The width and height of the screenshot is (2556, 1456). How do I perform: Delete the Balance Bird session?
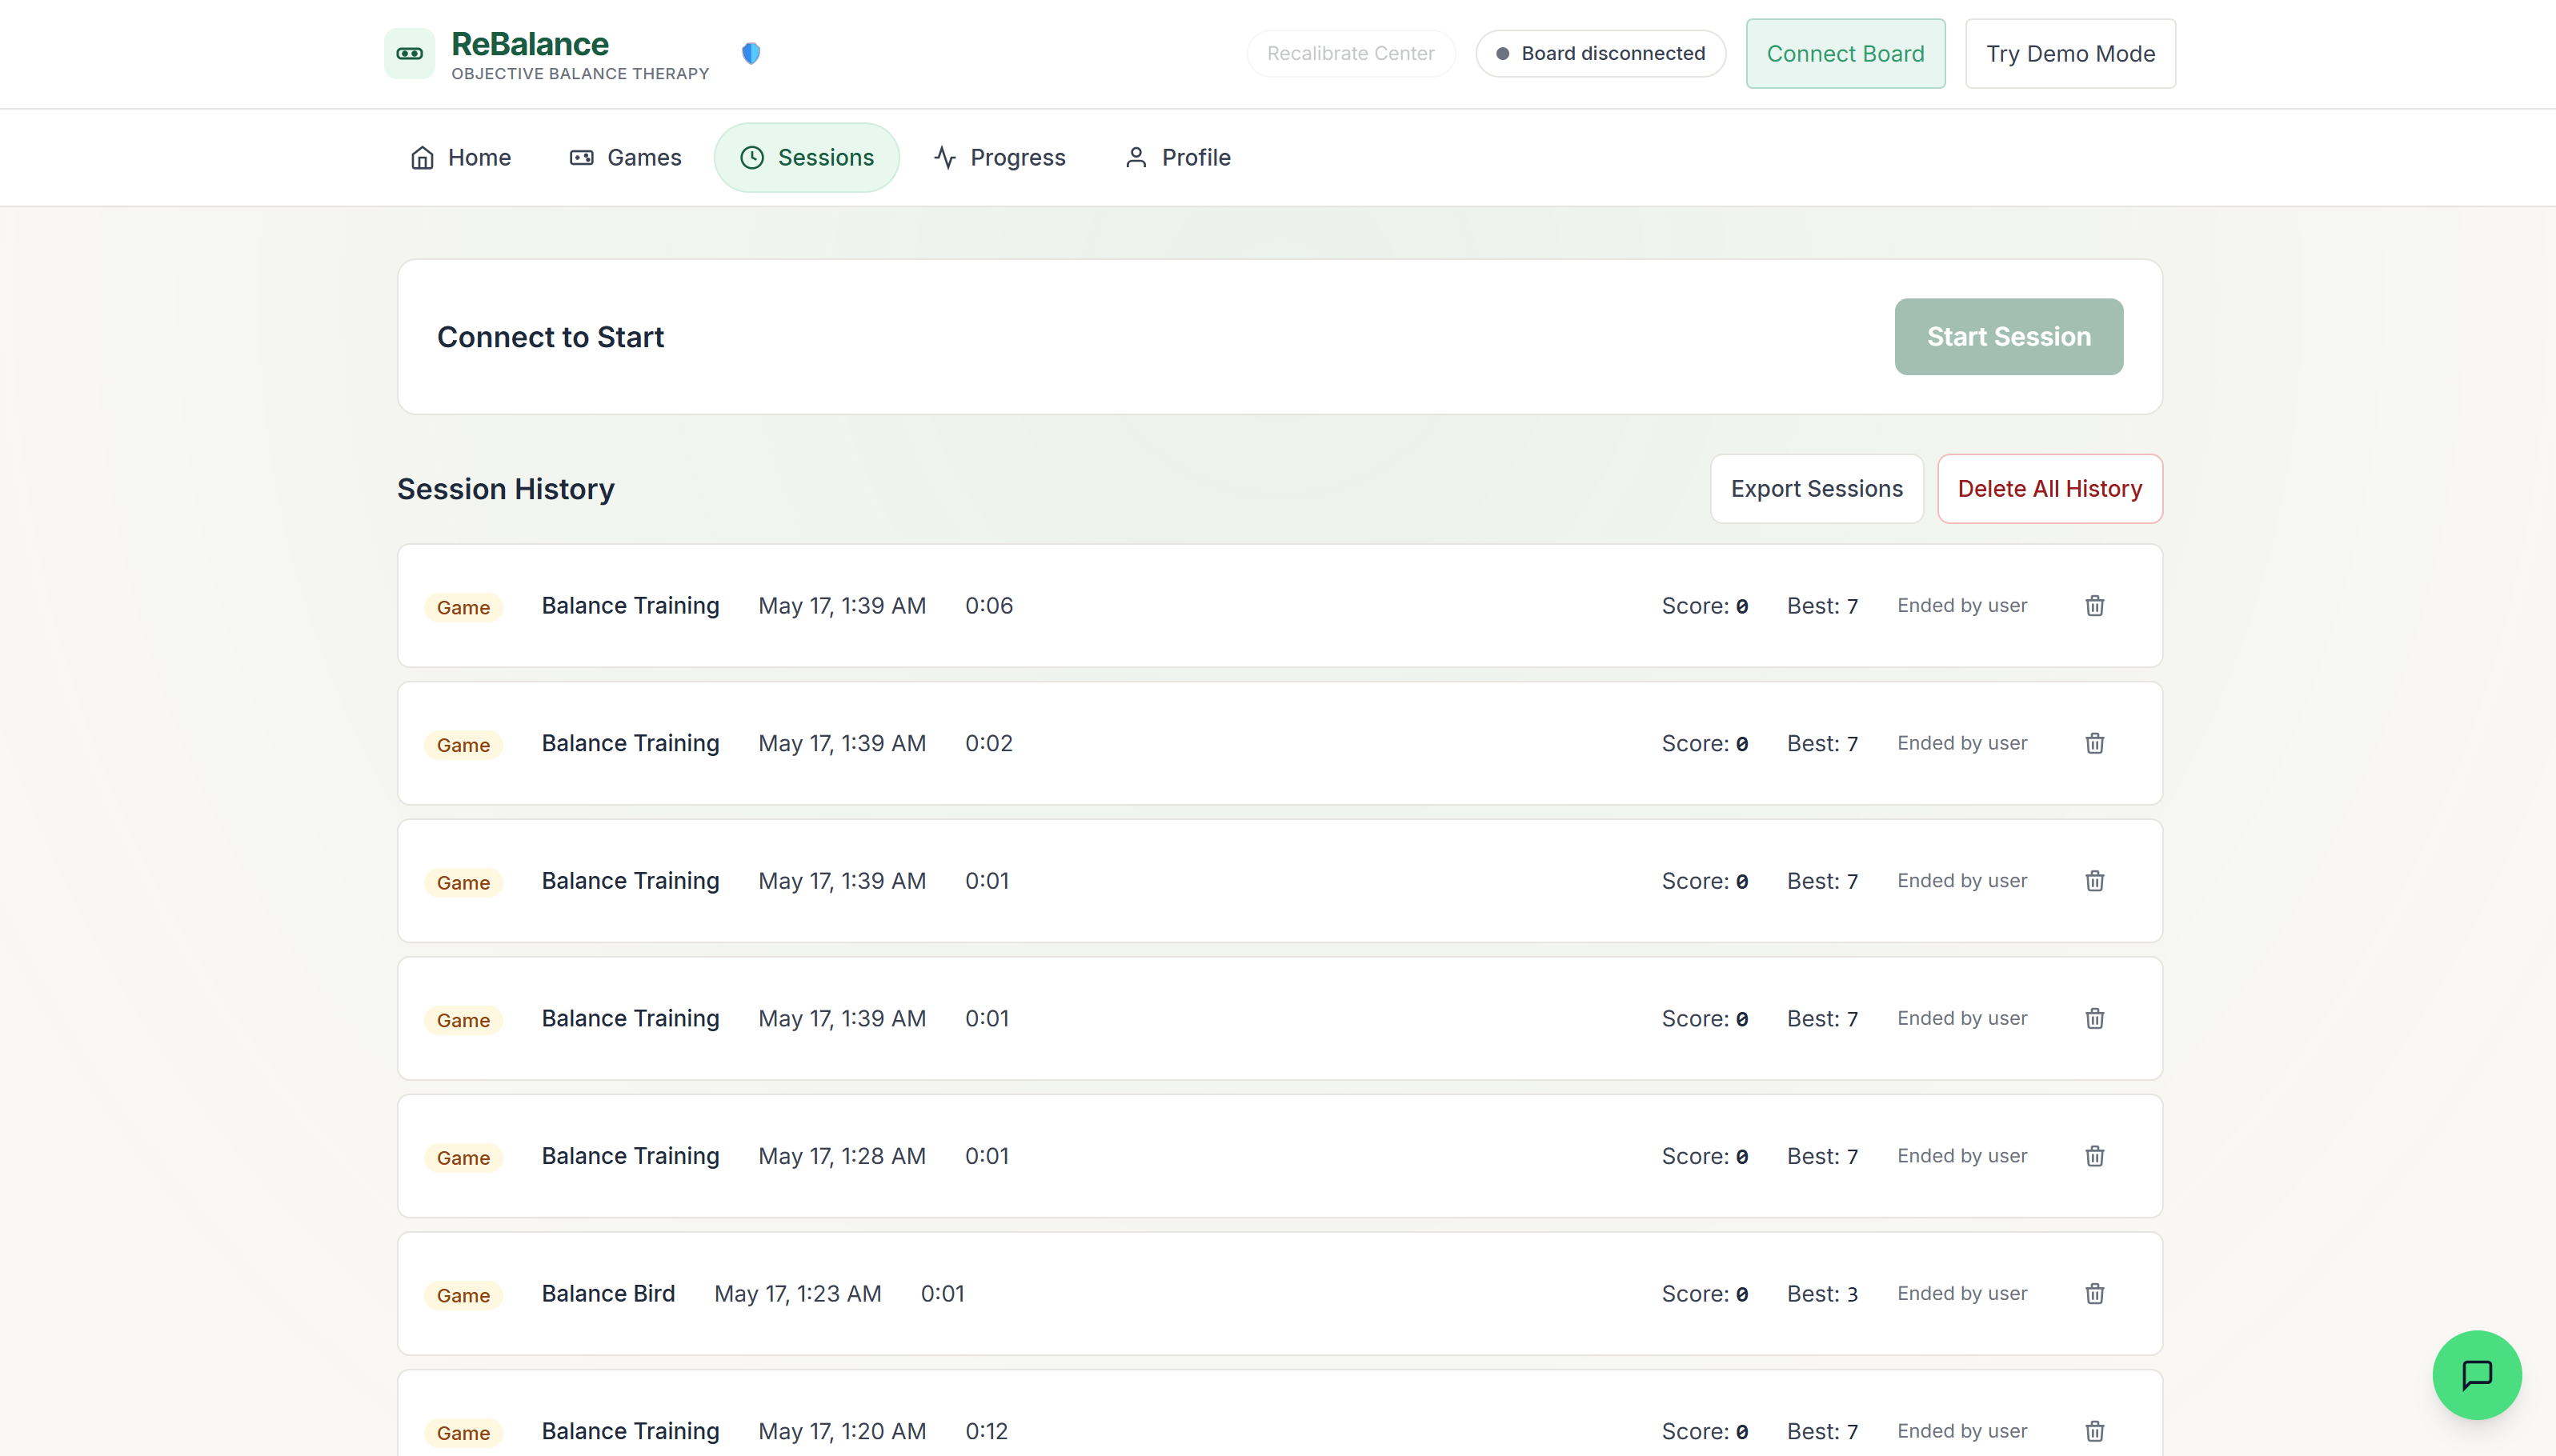pos(2094,1294)
